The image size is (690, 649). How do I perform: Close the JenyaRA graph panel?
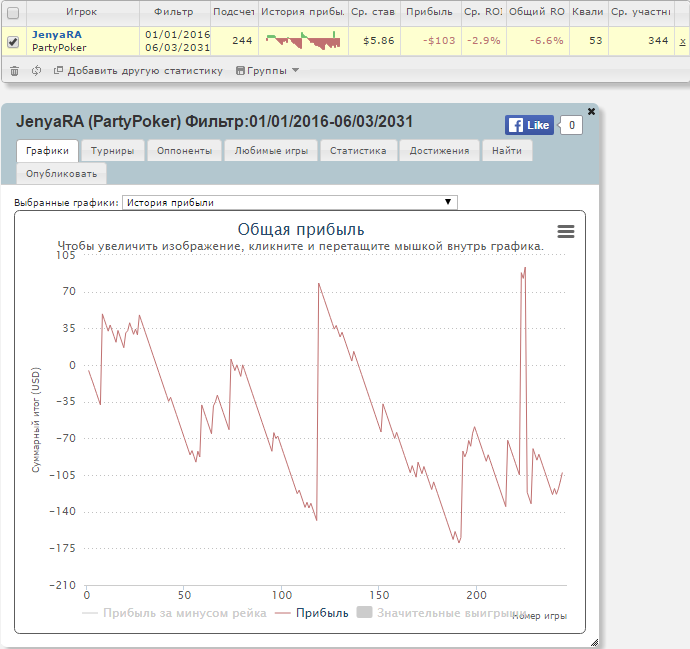(591, 112)
